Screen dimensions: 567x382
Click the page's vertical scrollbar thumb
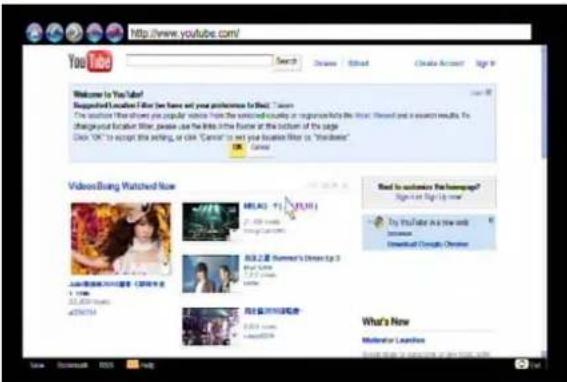[x=544, y=101]
